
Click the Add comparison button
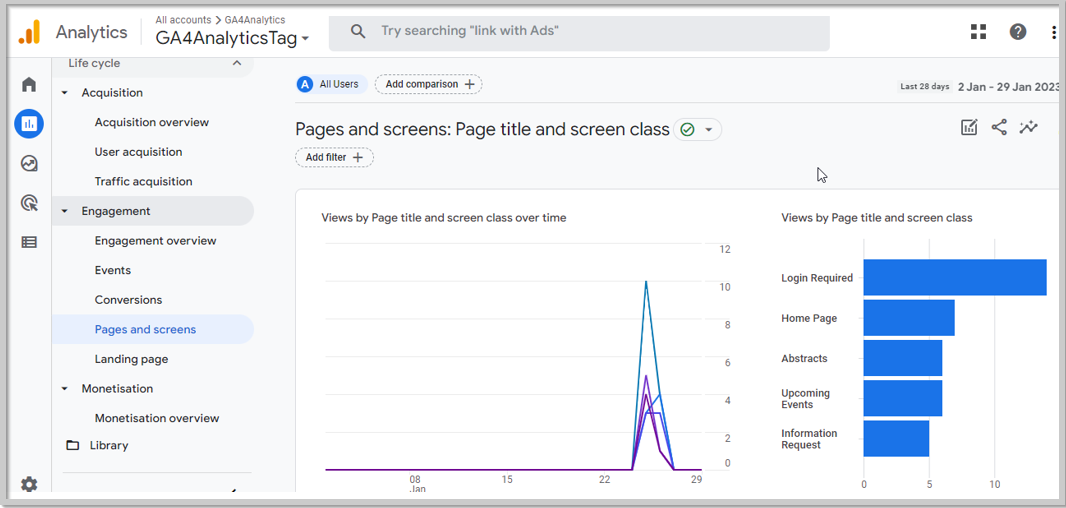point(428,84)
